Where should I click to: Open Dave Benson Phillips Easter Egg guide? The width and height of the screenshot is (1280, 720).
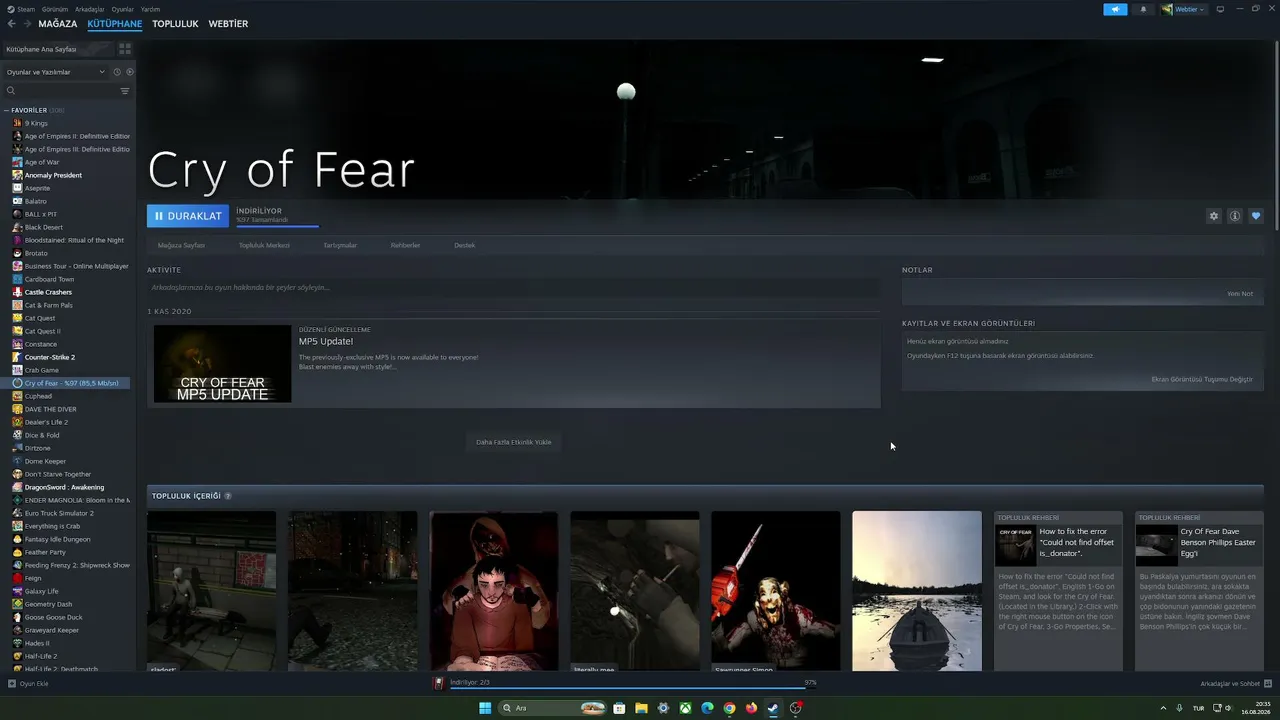click(x=1199, y=591)
